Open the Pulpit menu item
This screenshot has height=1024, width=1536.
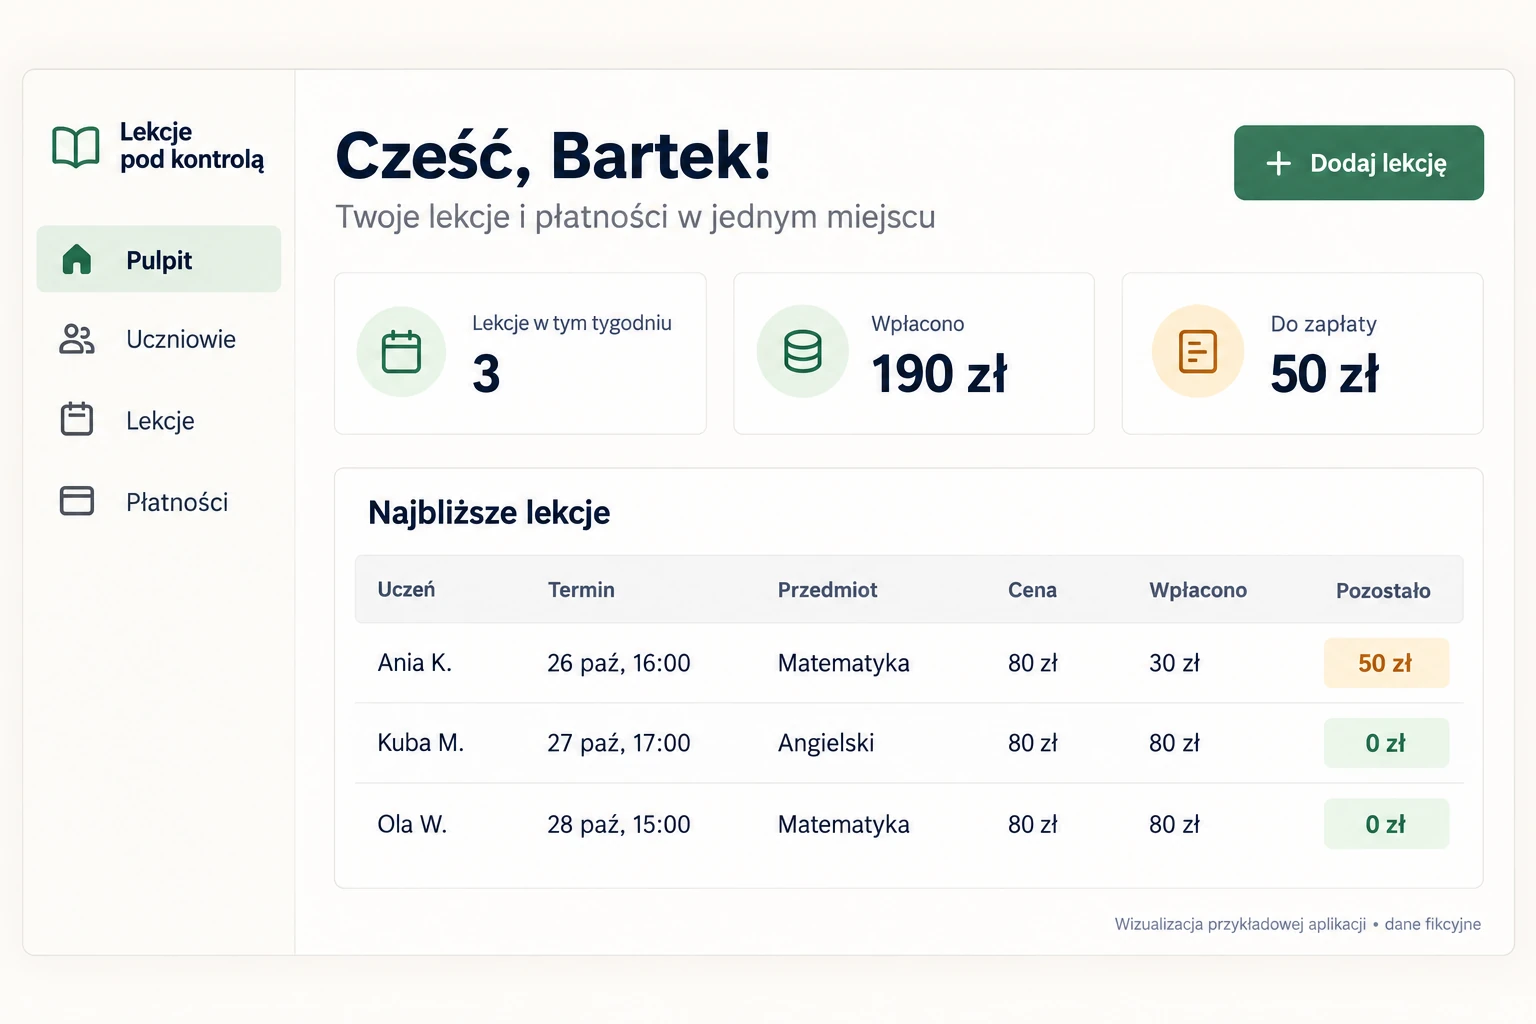(159, 259)
